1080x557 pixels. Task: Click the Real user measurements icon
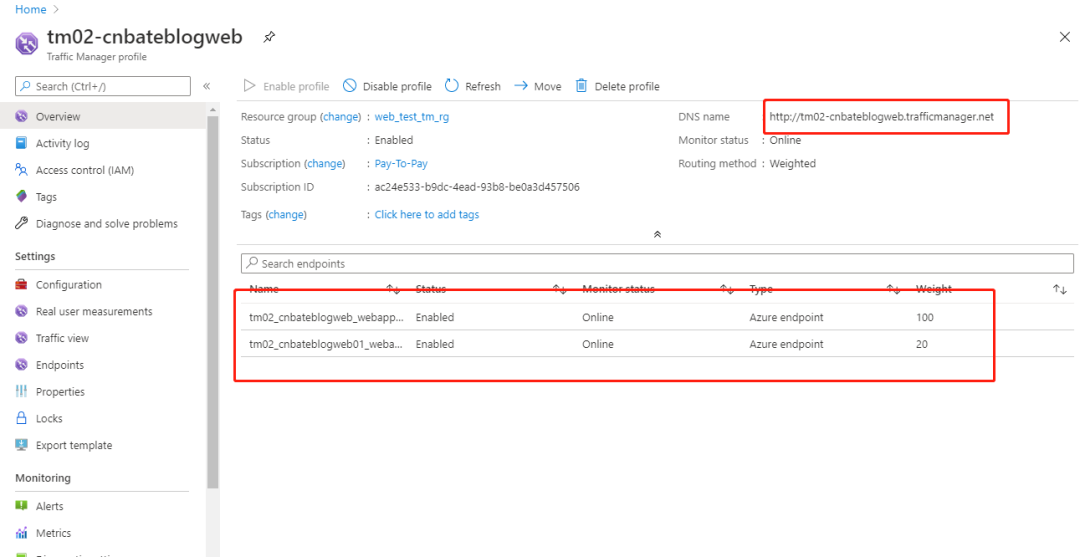[x=21, y=311]
